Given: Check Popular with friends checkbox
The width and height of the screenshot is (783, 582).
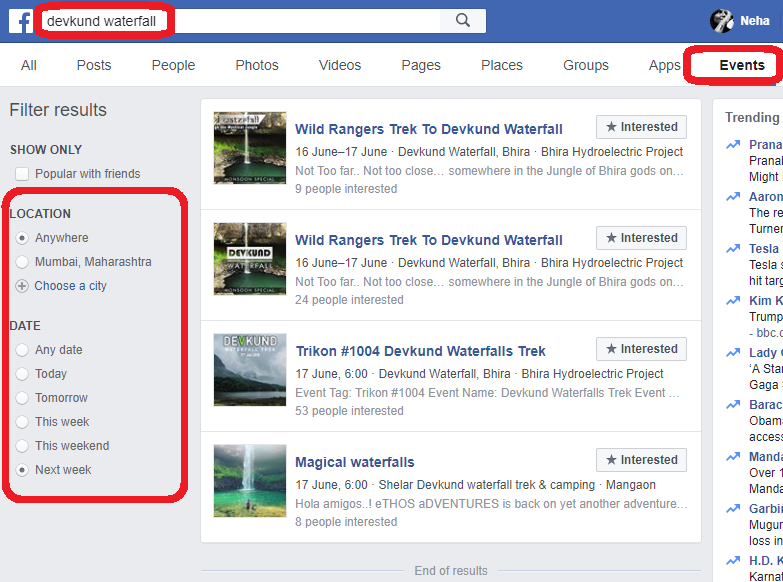Looking at the screenshot, I should point(22,174).
